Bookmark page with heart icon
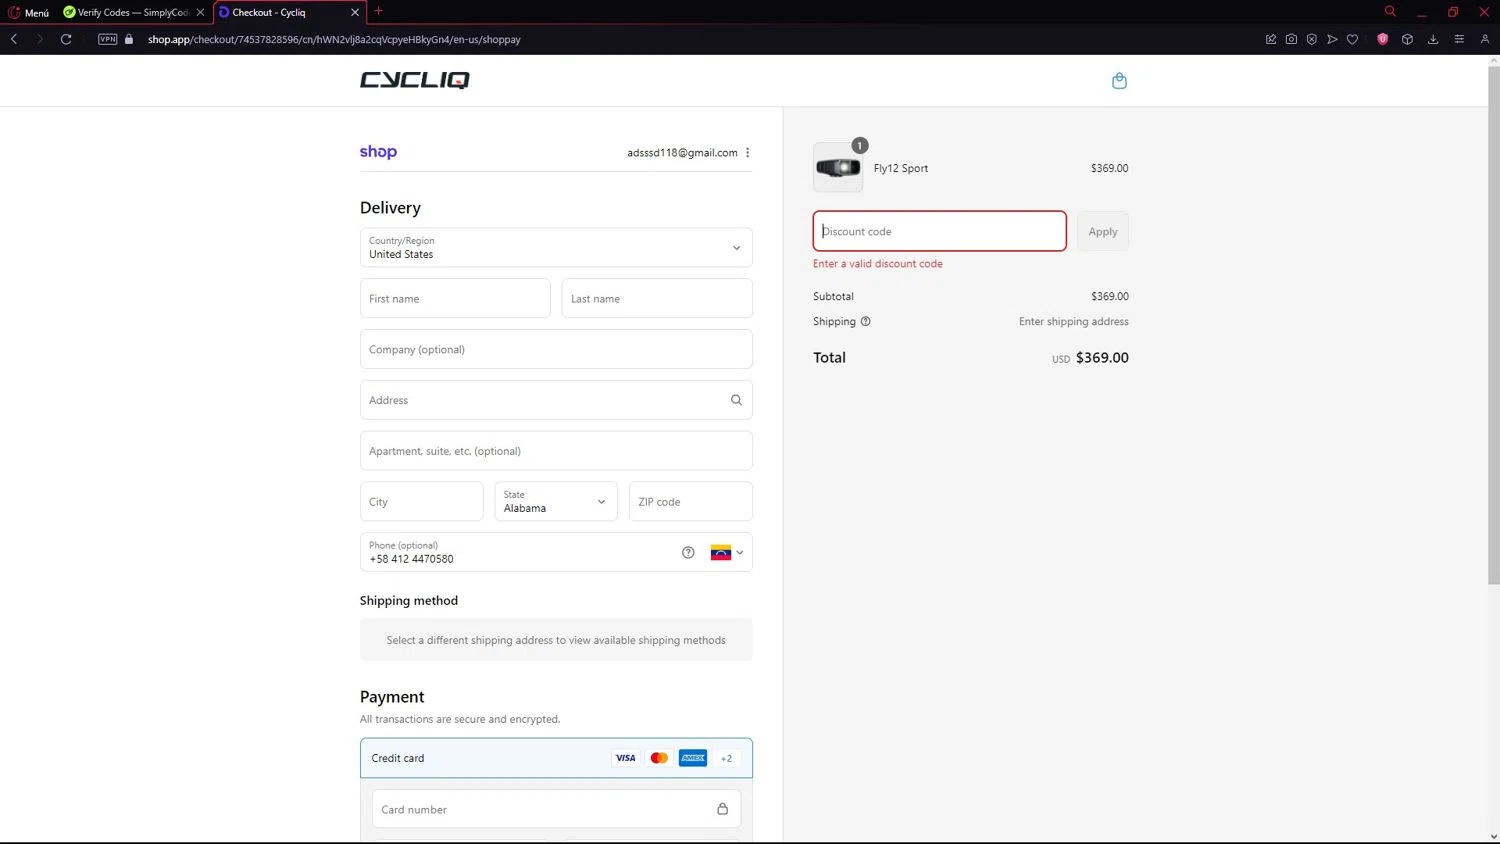 coord(1352,39)
